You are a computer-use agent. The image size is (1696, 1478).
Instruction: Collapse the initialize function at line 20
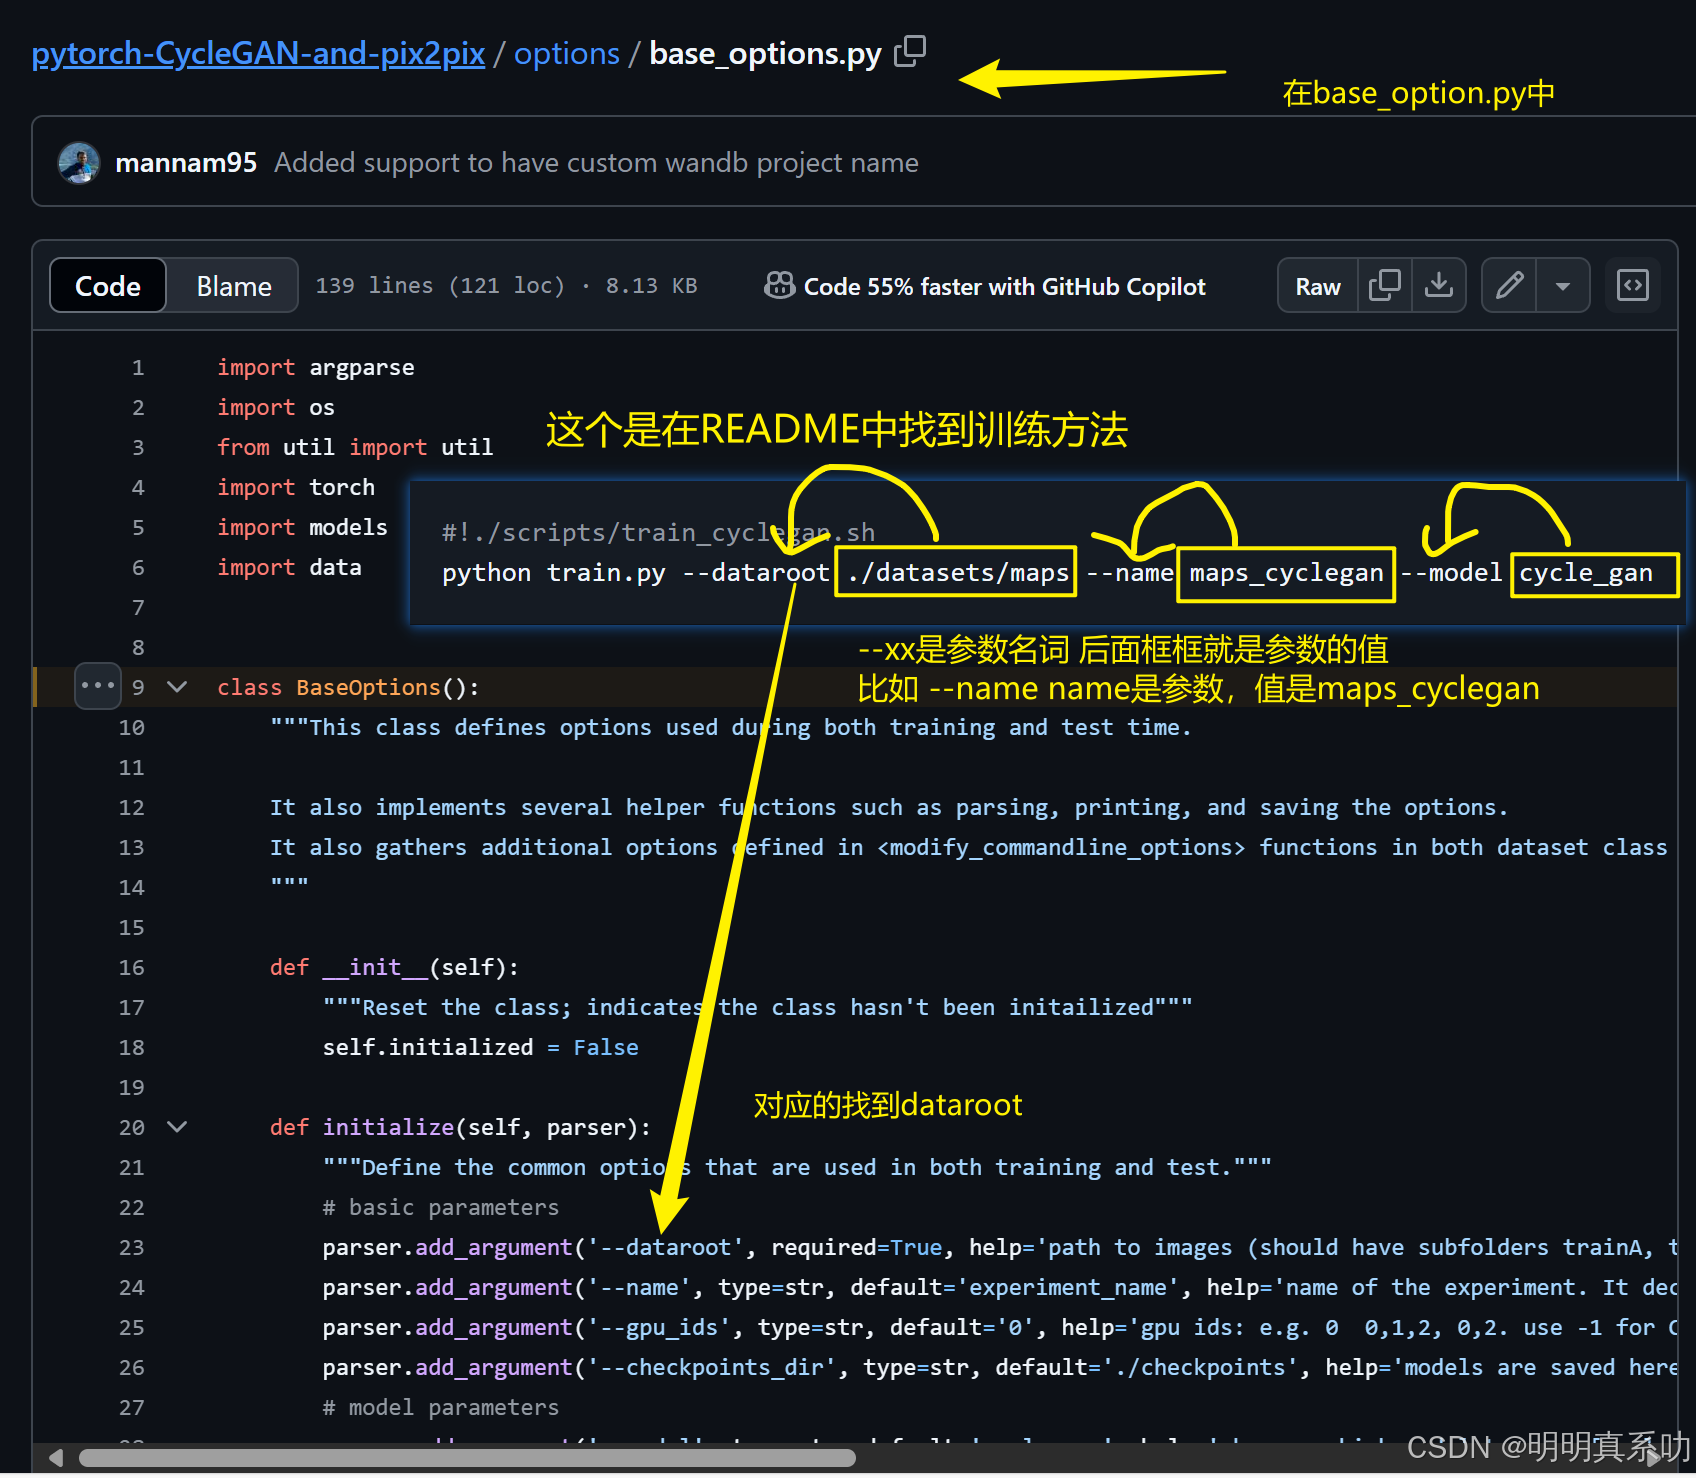[x=177, y=1127]
